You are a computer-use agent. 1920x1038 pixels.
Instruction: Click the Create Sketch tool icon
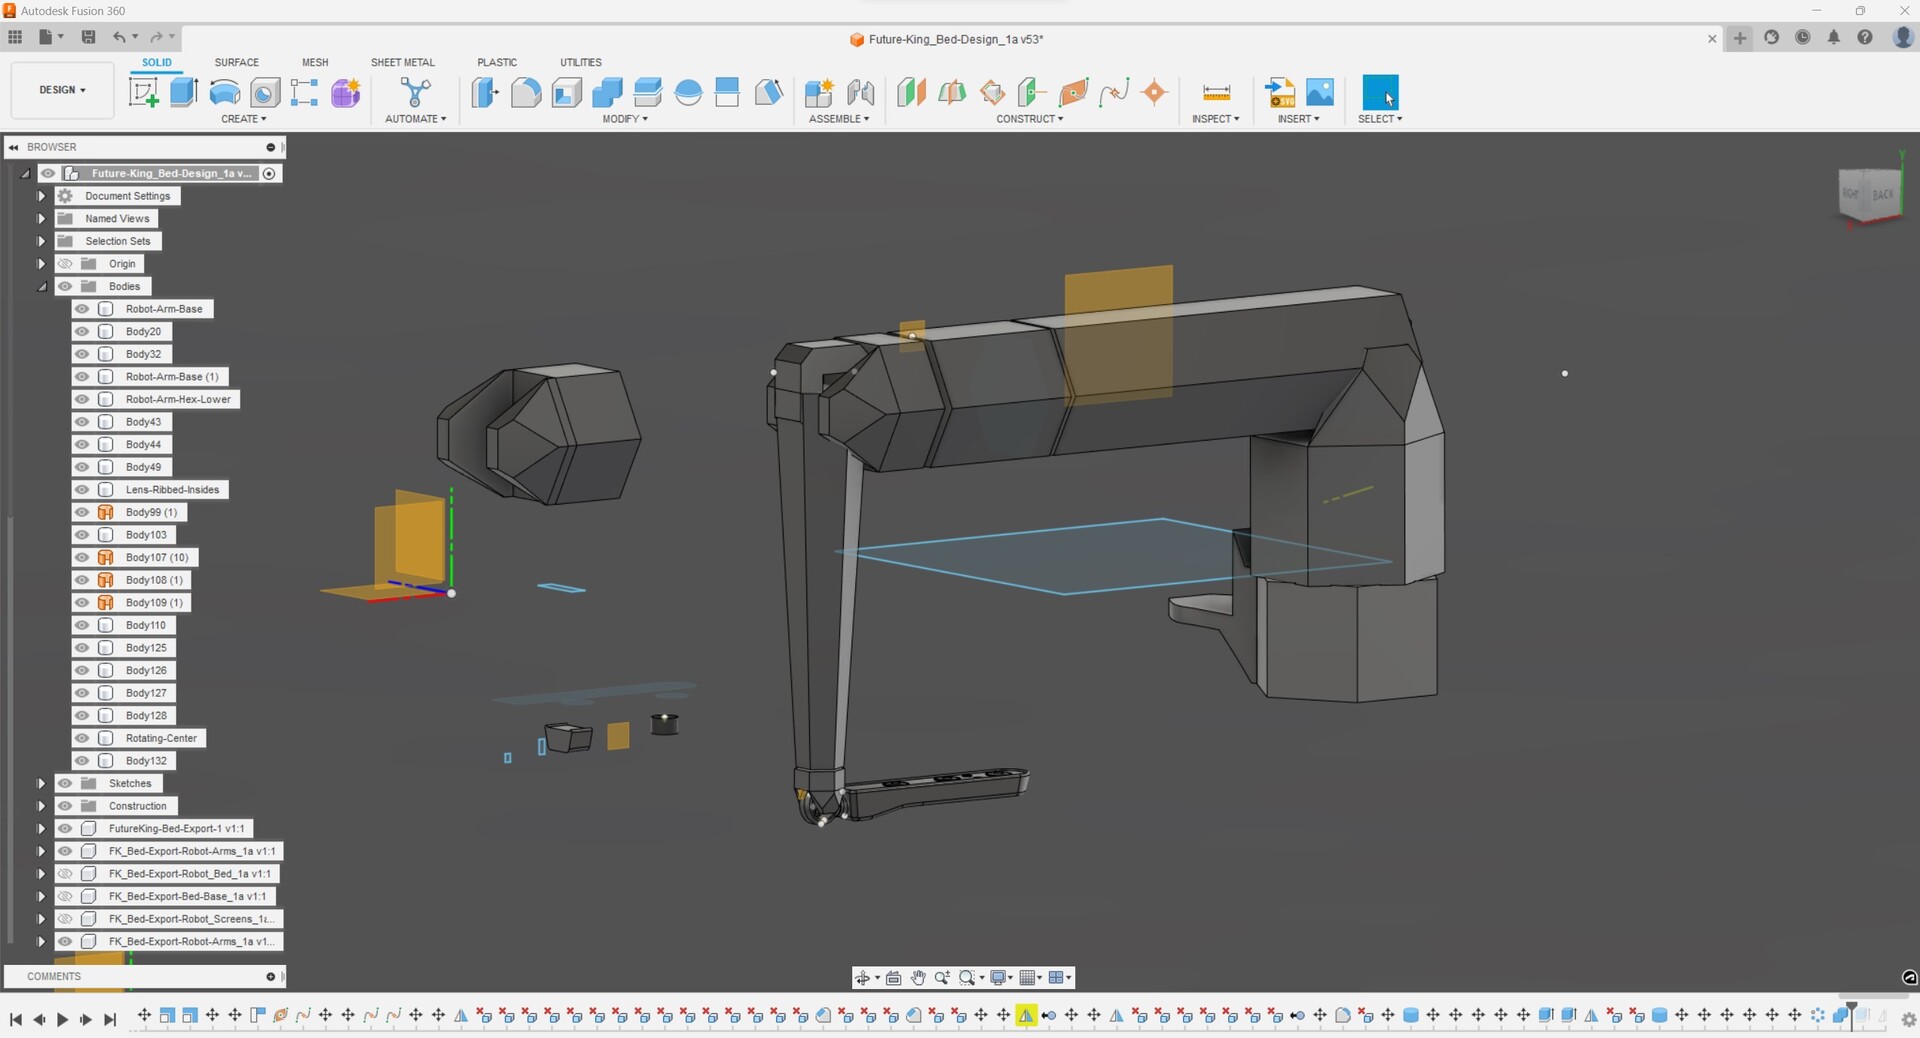click(144, 93)
